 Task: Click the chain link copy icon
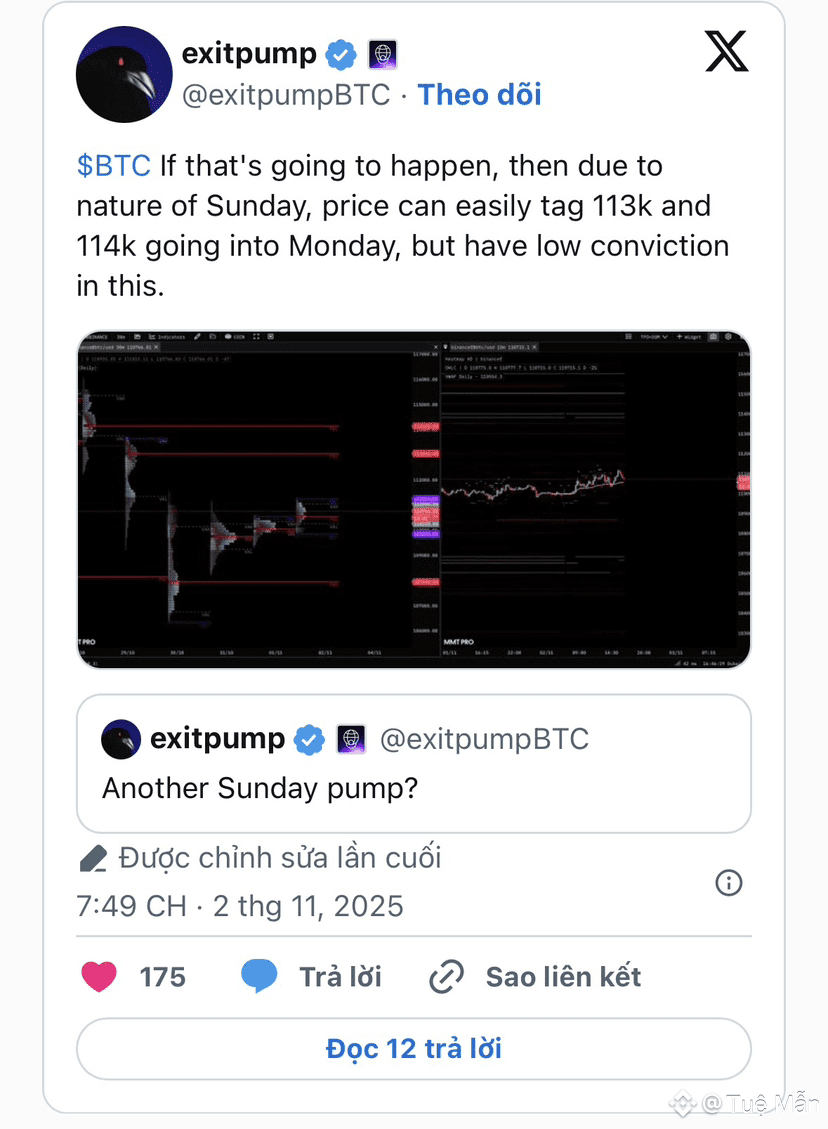(x=446, y=977)
